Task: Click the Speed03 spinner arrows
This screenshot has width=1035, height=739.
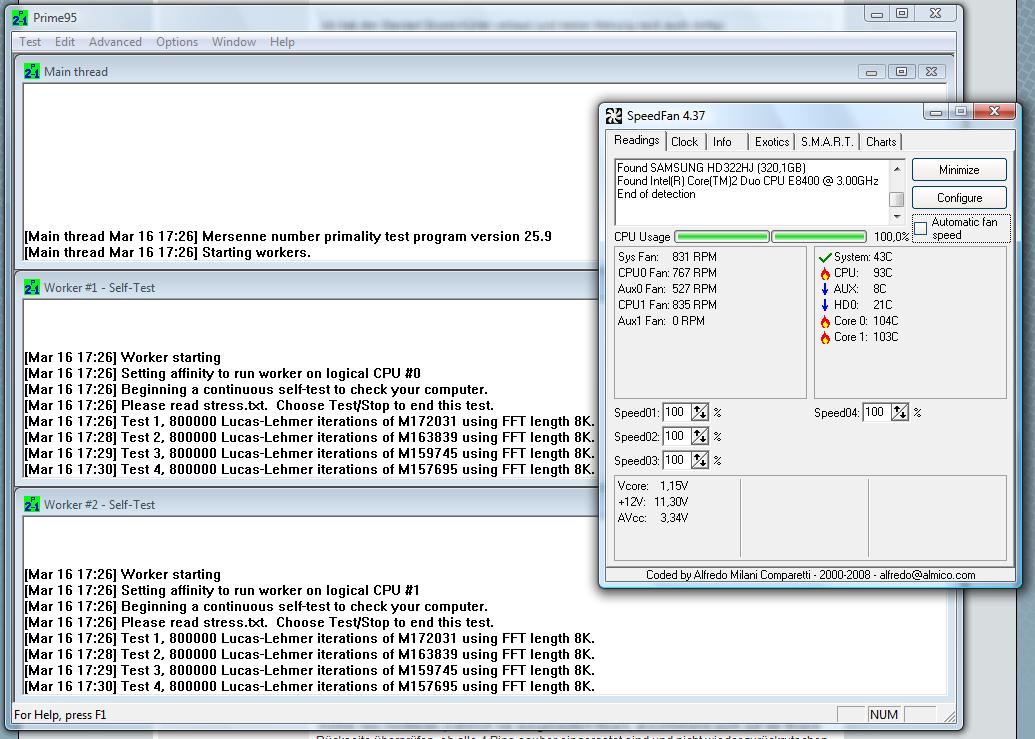Action: coord(700,460)
